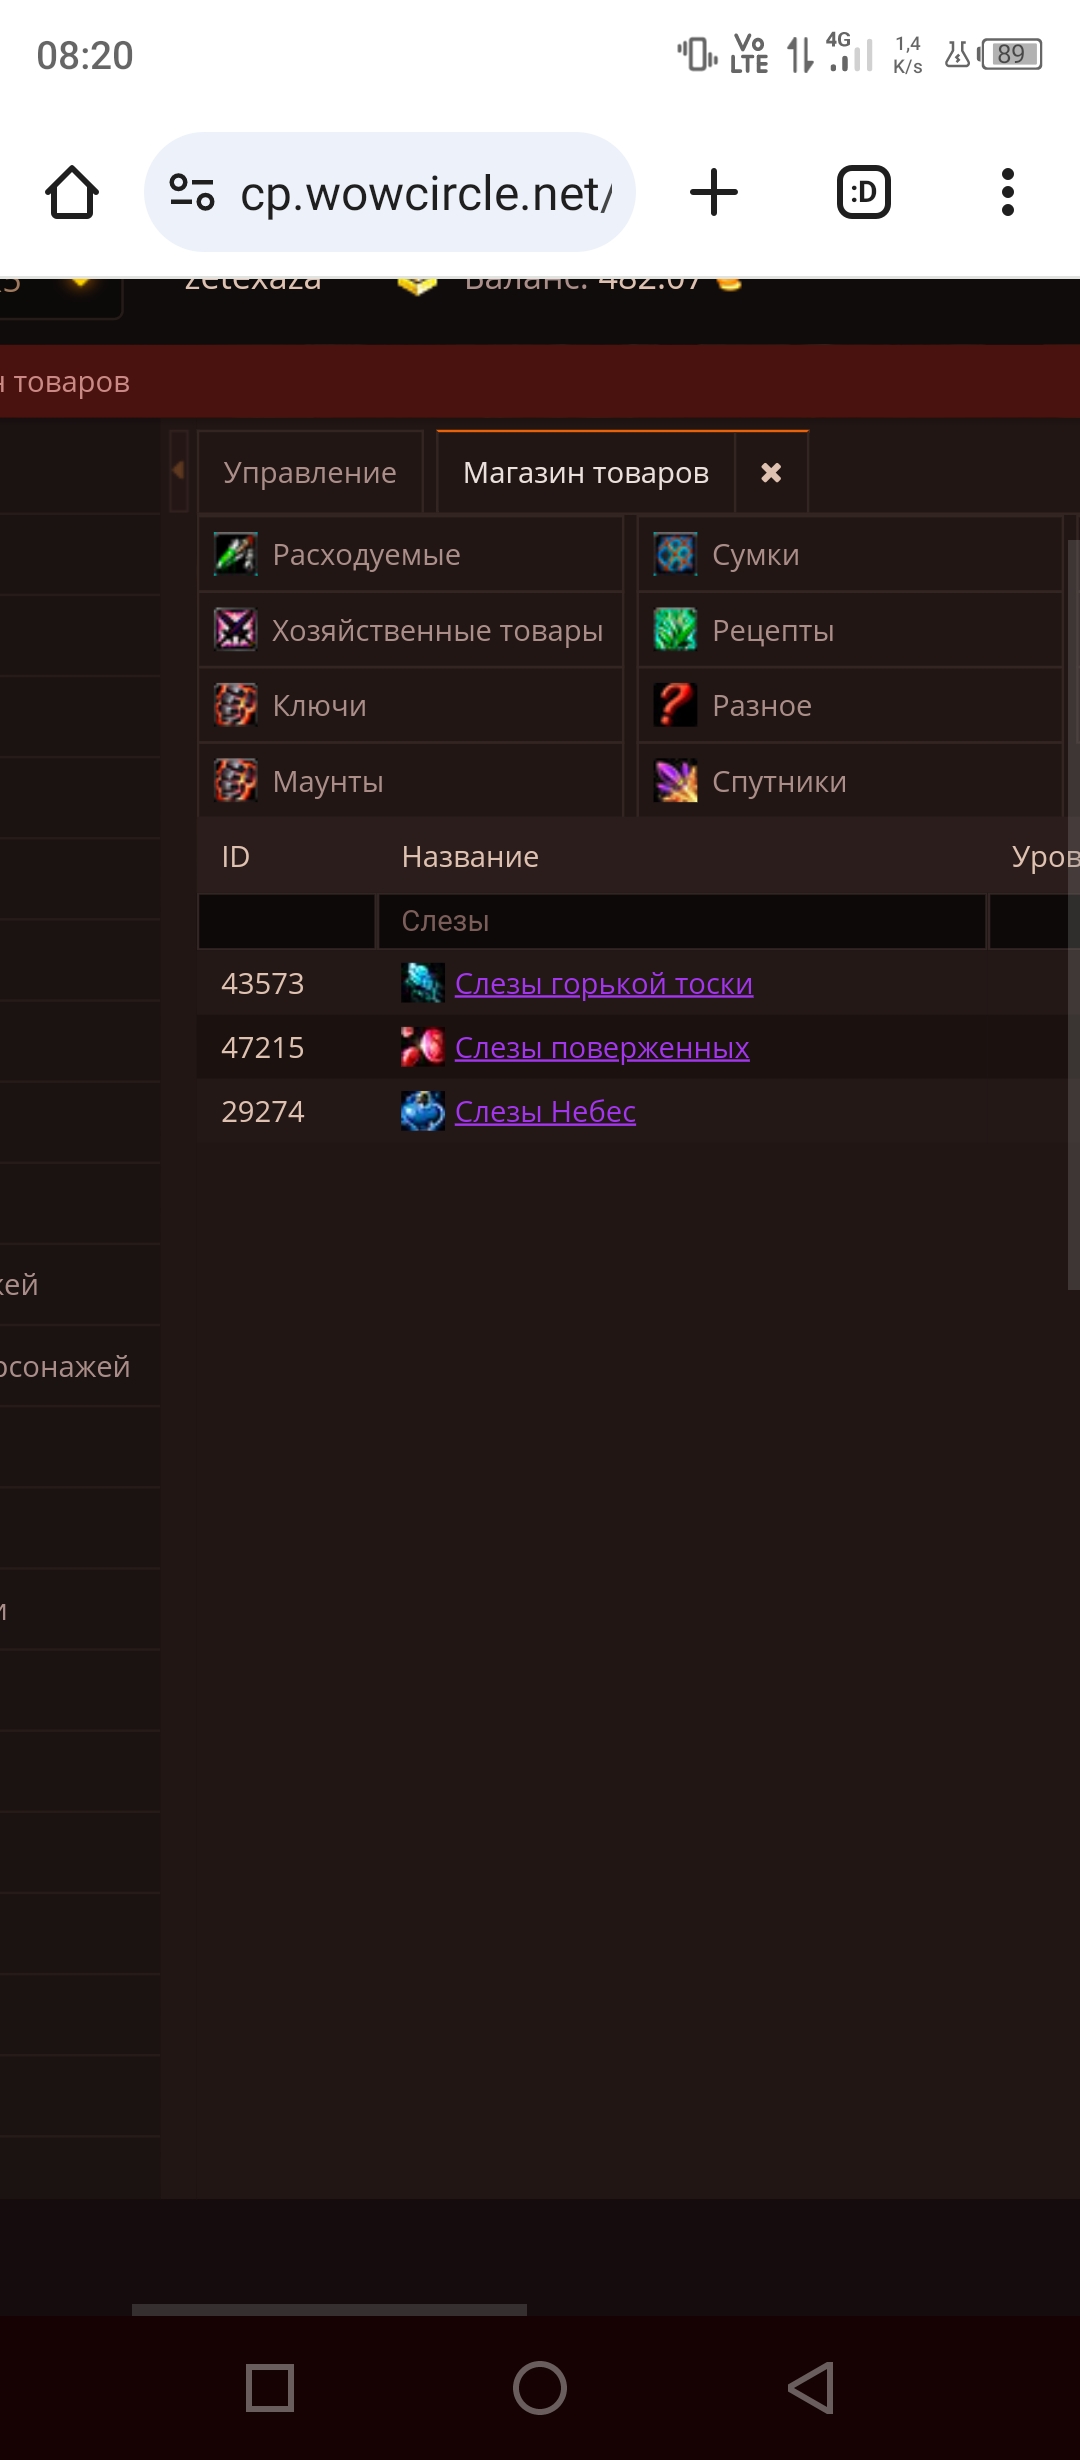This screenshot has height=2460, width=1080.
Task: Select the Магазин товаров tab
Action: point(585,473)
